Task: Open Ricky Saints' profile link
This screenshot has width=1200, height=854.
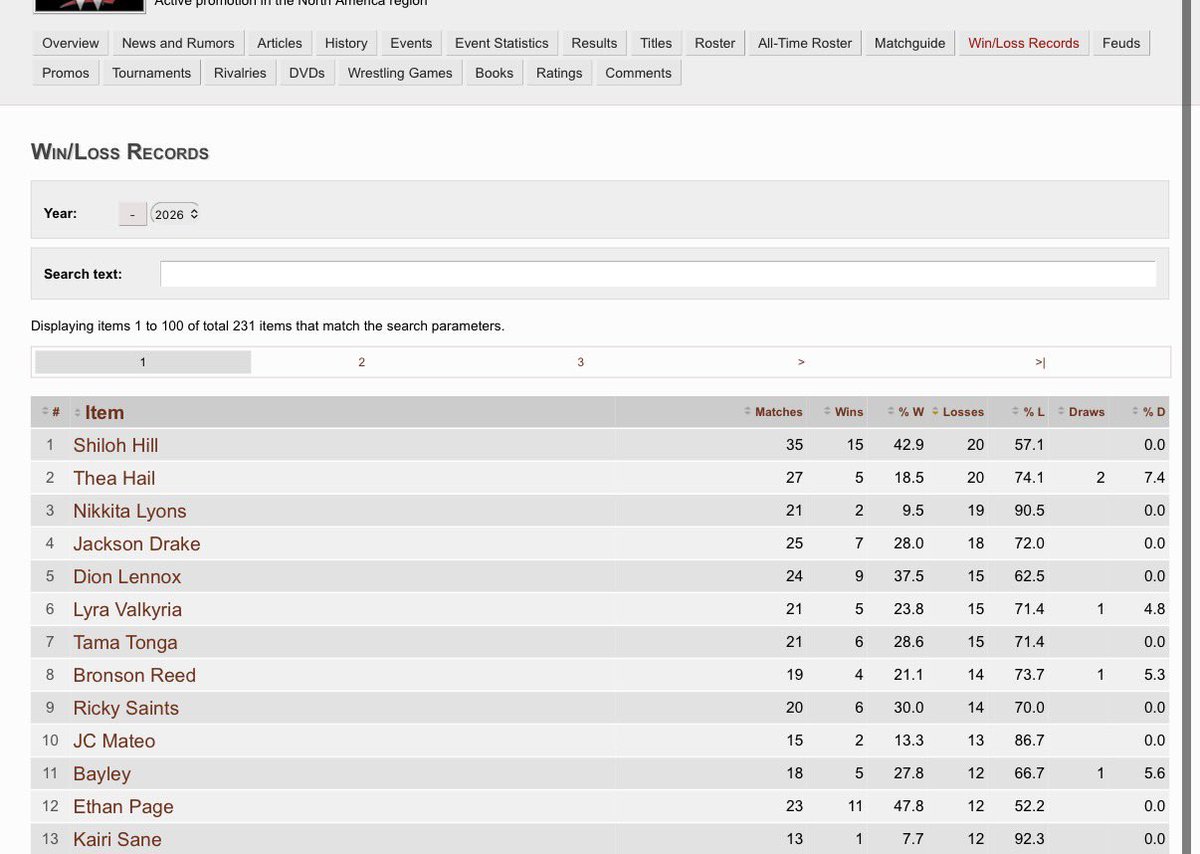Action: pyautogui.click(x=126, y=708)
